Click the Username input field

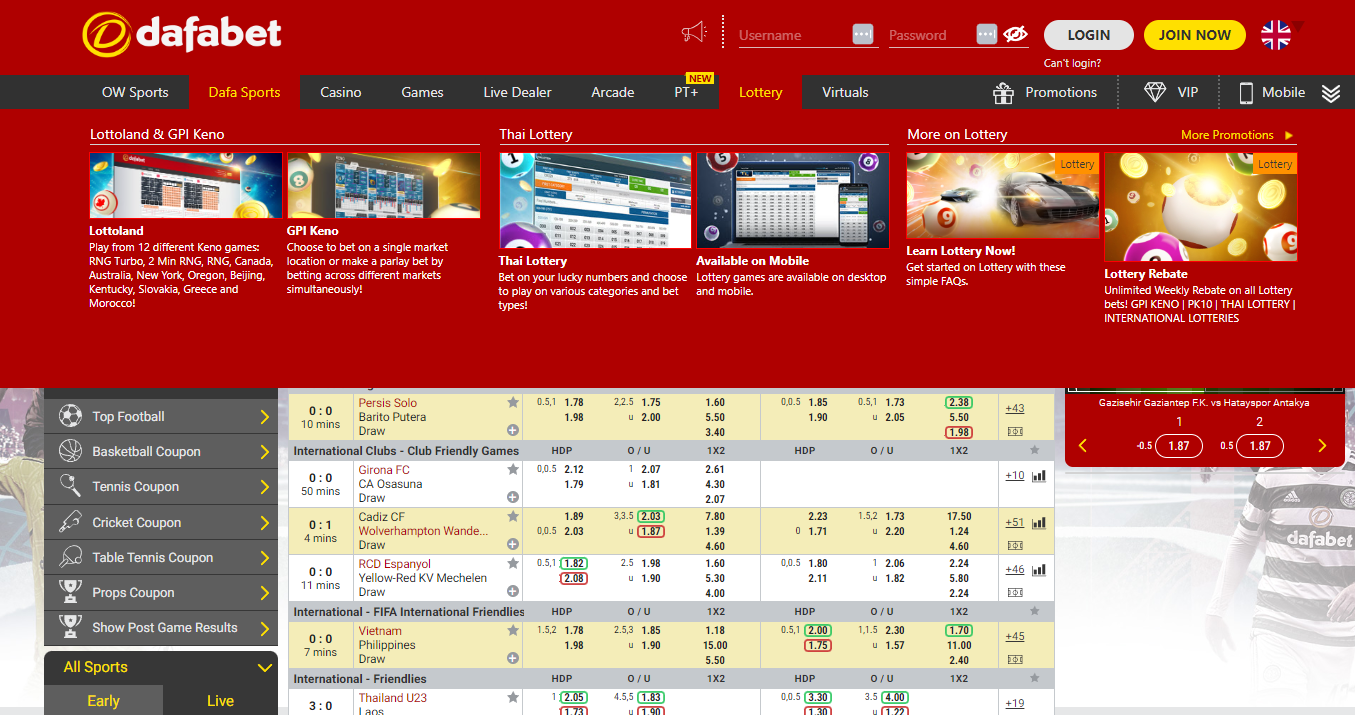coord(792,35)
